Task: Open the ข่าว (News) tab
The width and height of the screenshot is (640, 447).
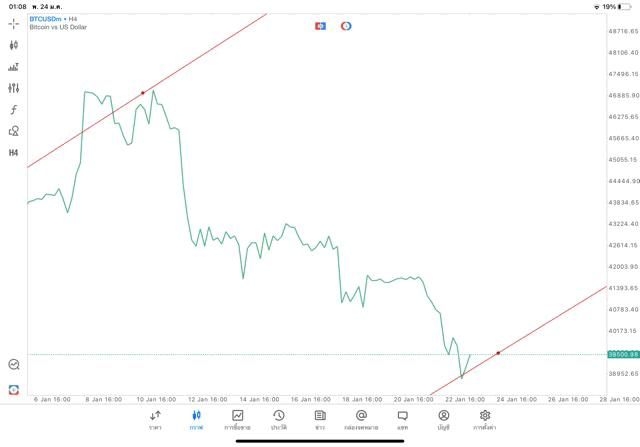Action: pos(319,419)
